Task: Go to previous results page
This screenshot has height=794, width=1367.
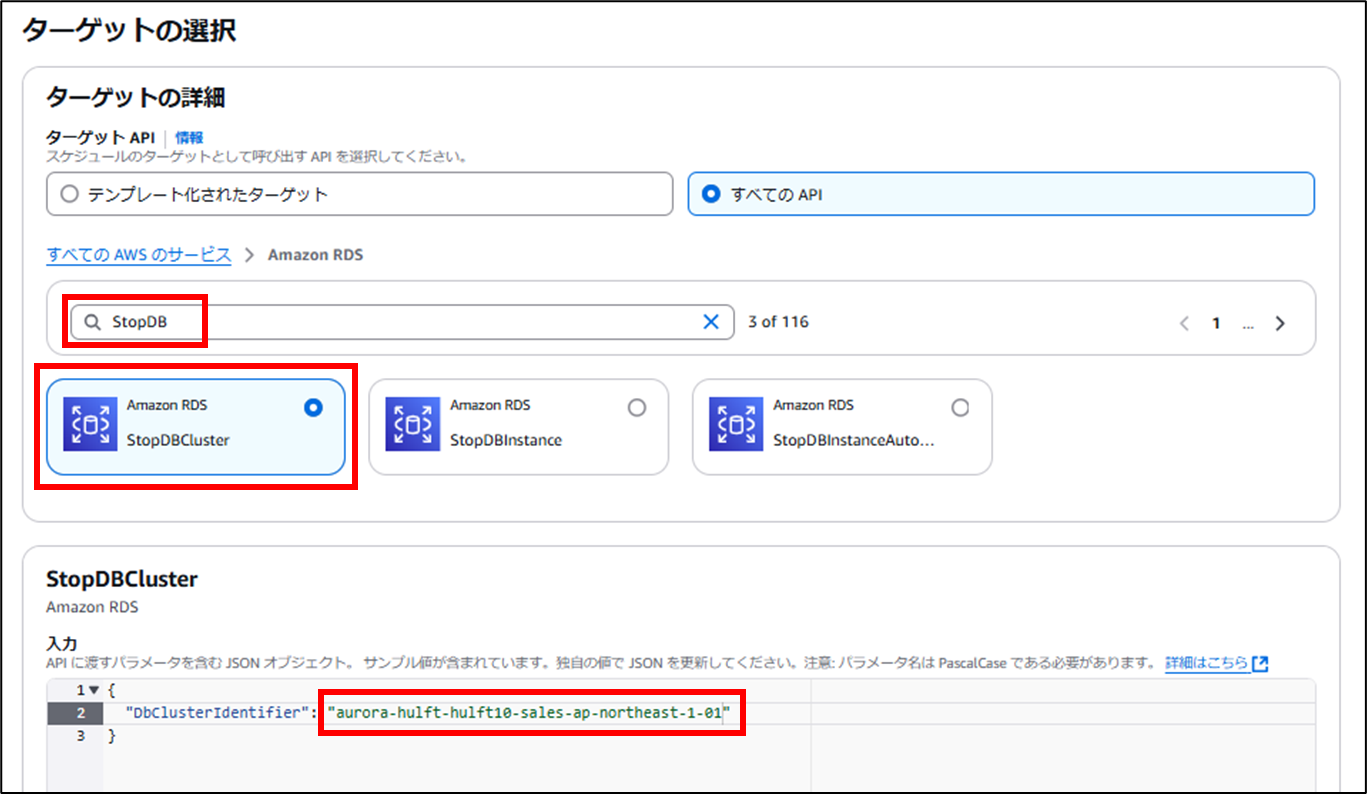Action: point(1184,323)
